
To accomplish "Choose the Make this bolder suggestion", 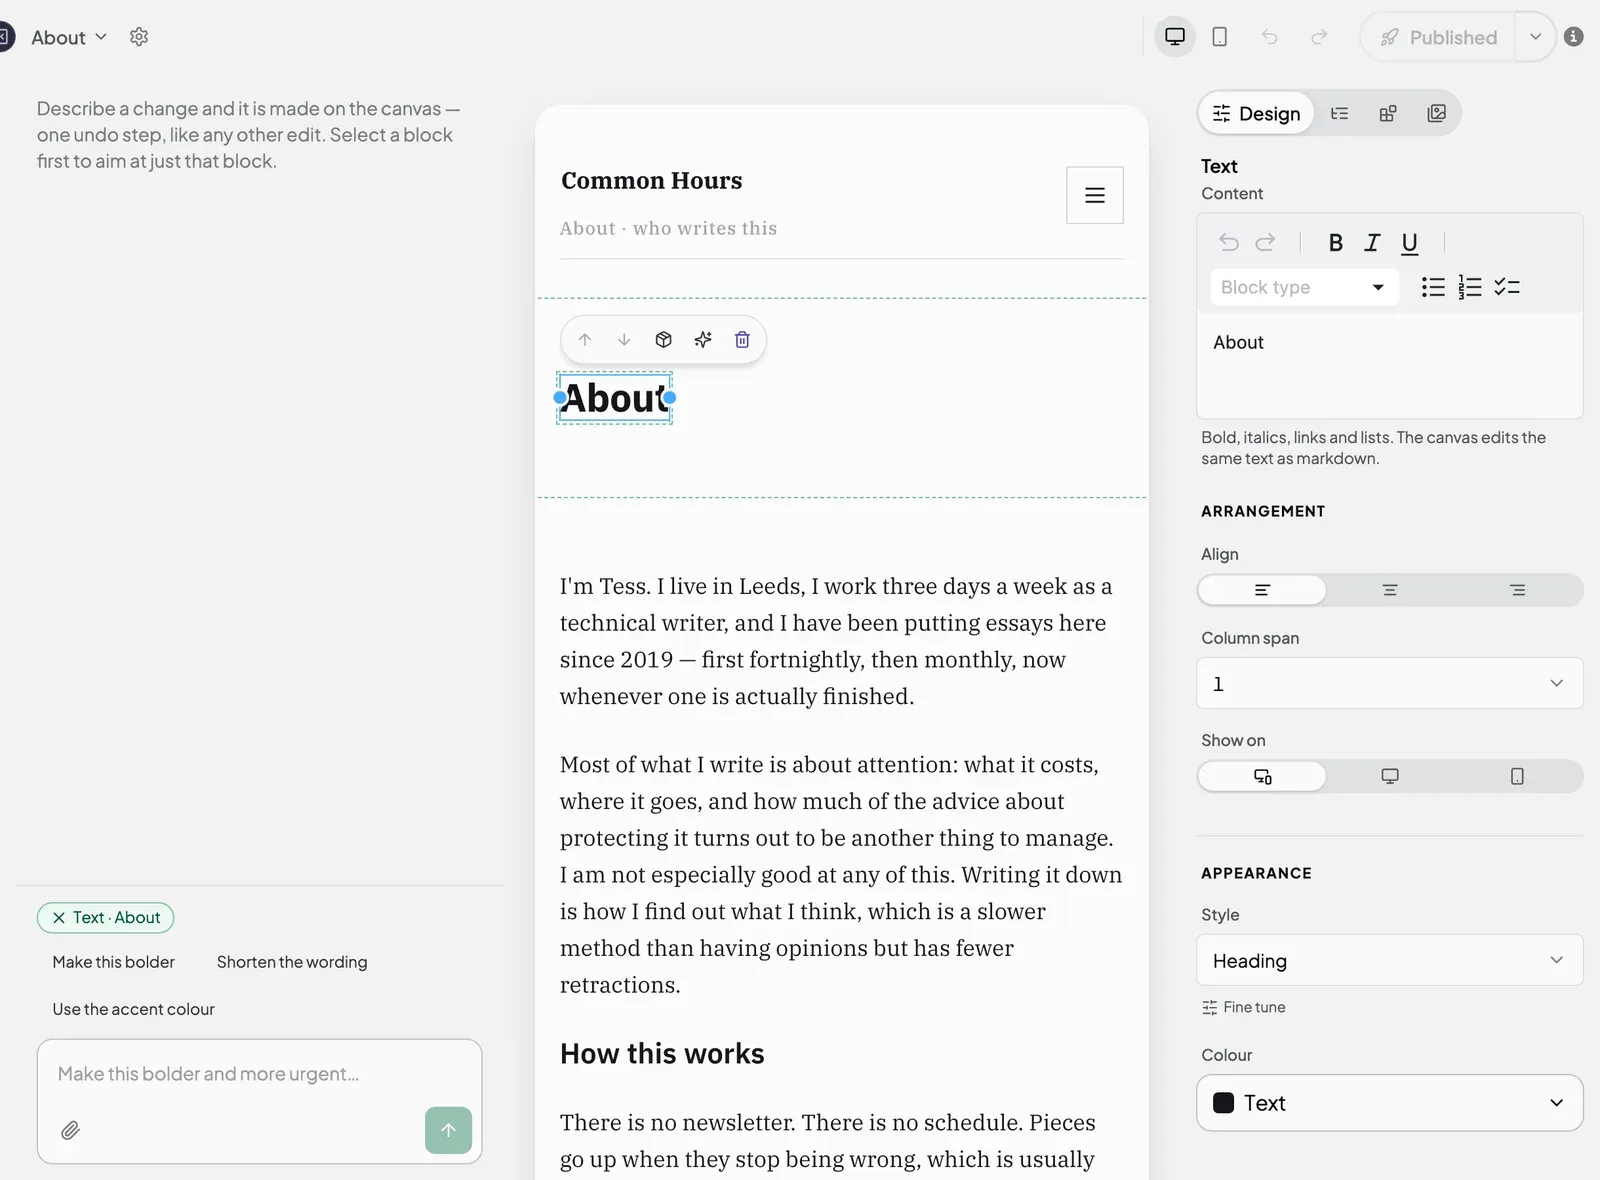I will pos(113,962).
